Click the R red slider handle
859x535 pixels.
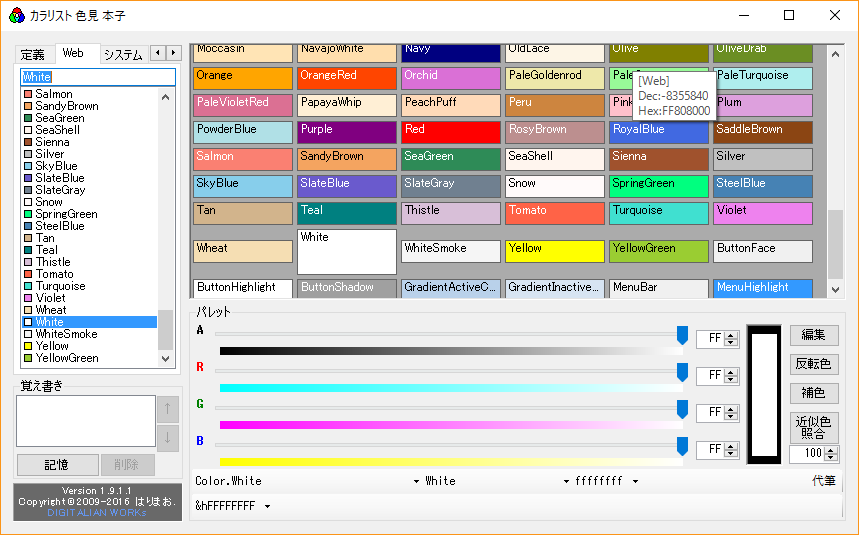[682, 372]
